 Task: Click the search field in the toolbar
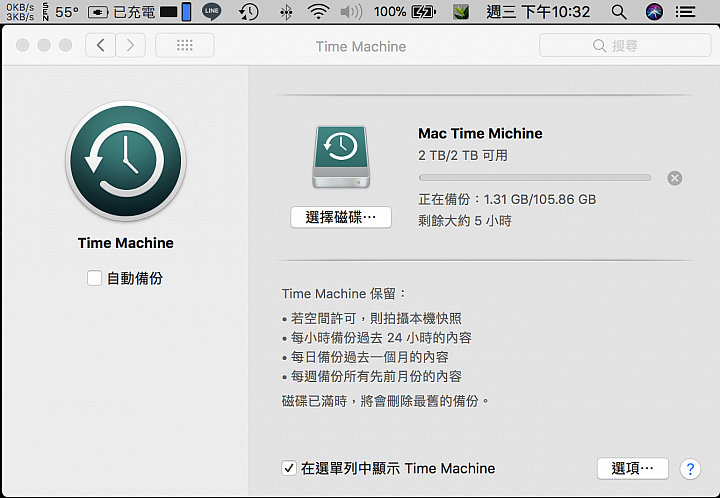pyautogui.click(x=625, y=45)
